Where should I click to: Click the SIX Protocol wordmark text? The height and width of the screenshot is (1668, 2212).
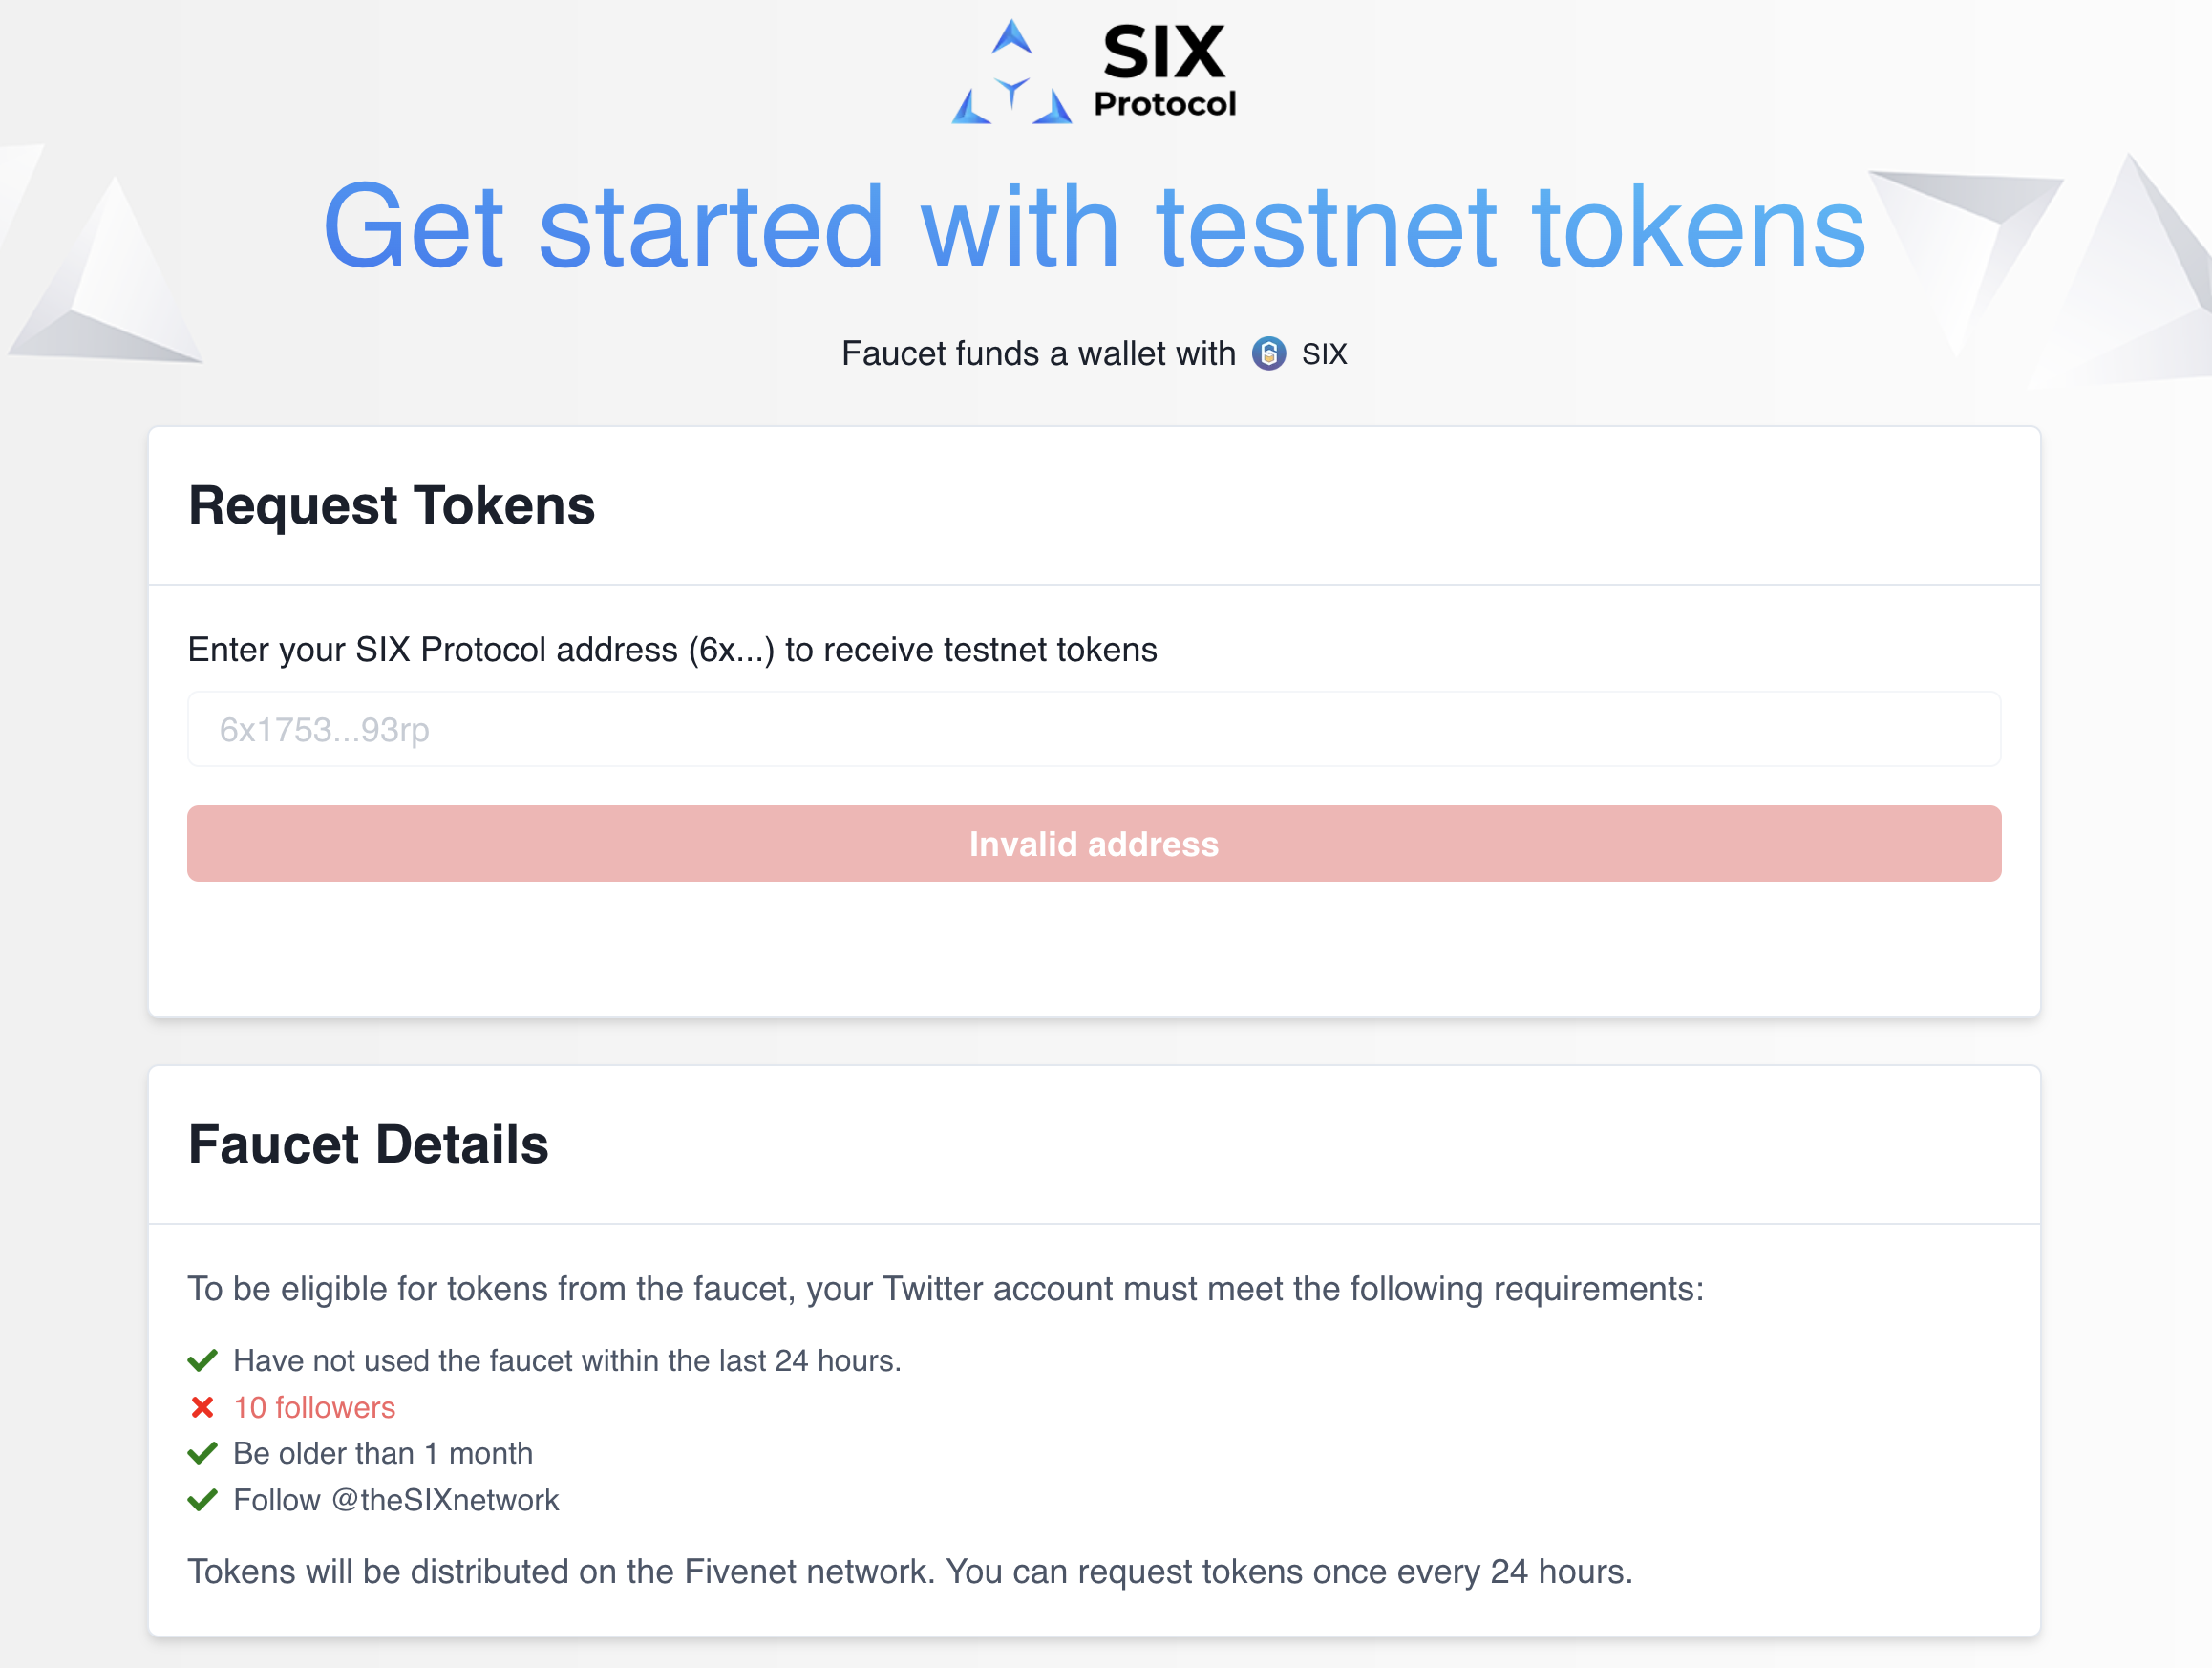[x=1165, y=71]
